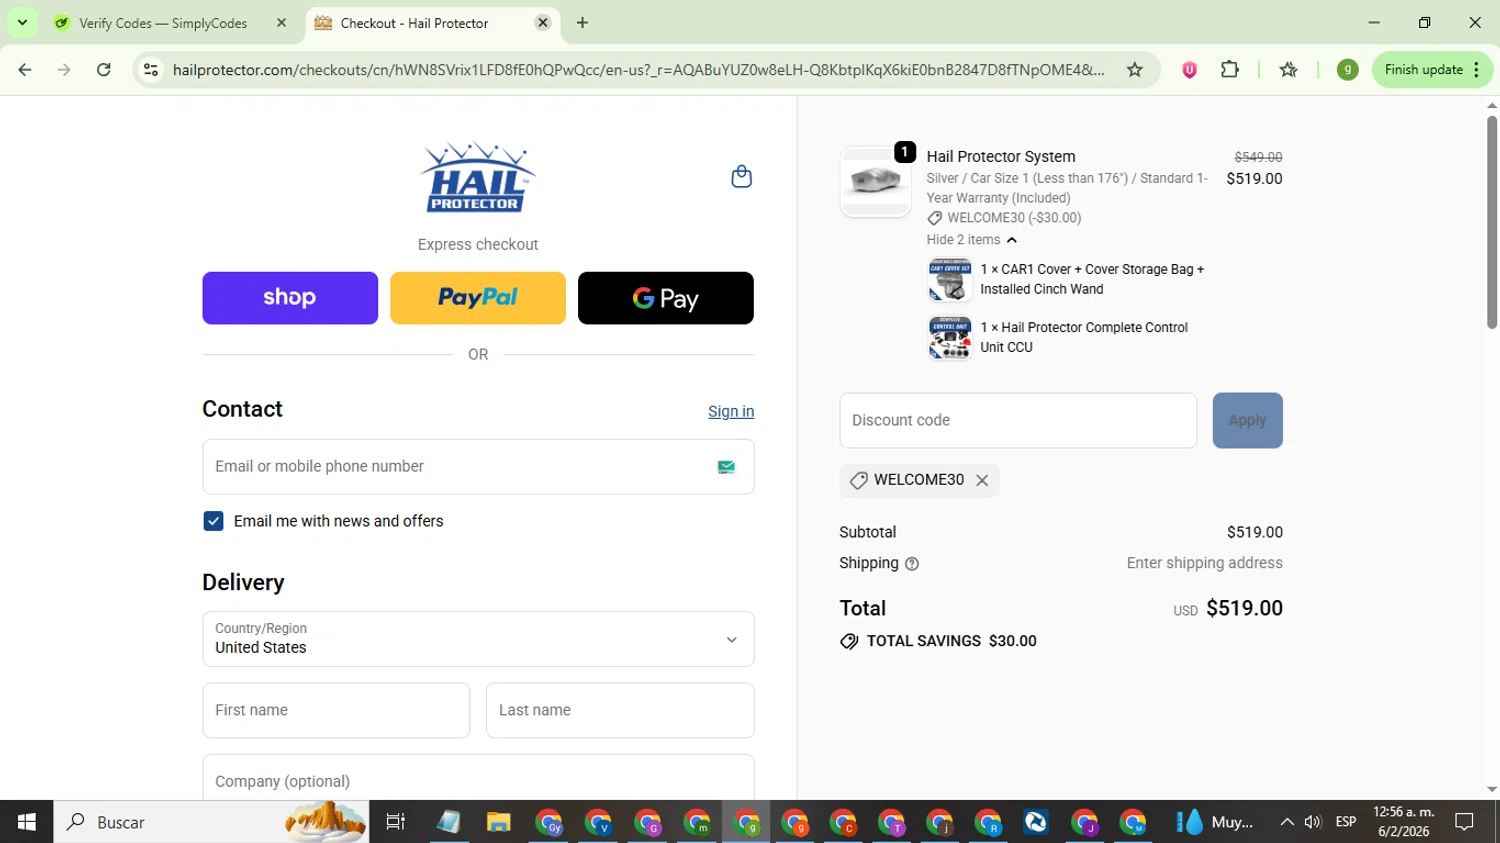Pay with Google Pay button
The height and width of the screenshot is (843, 1500).
pos(666,298)
